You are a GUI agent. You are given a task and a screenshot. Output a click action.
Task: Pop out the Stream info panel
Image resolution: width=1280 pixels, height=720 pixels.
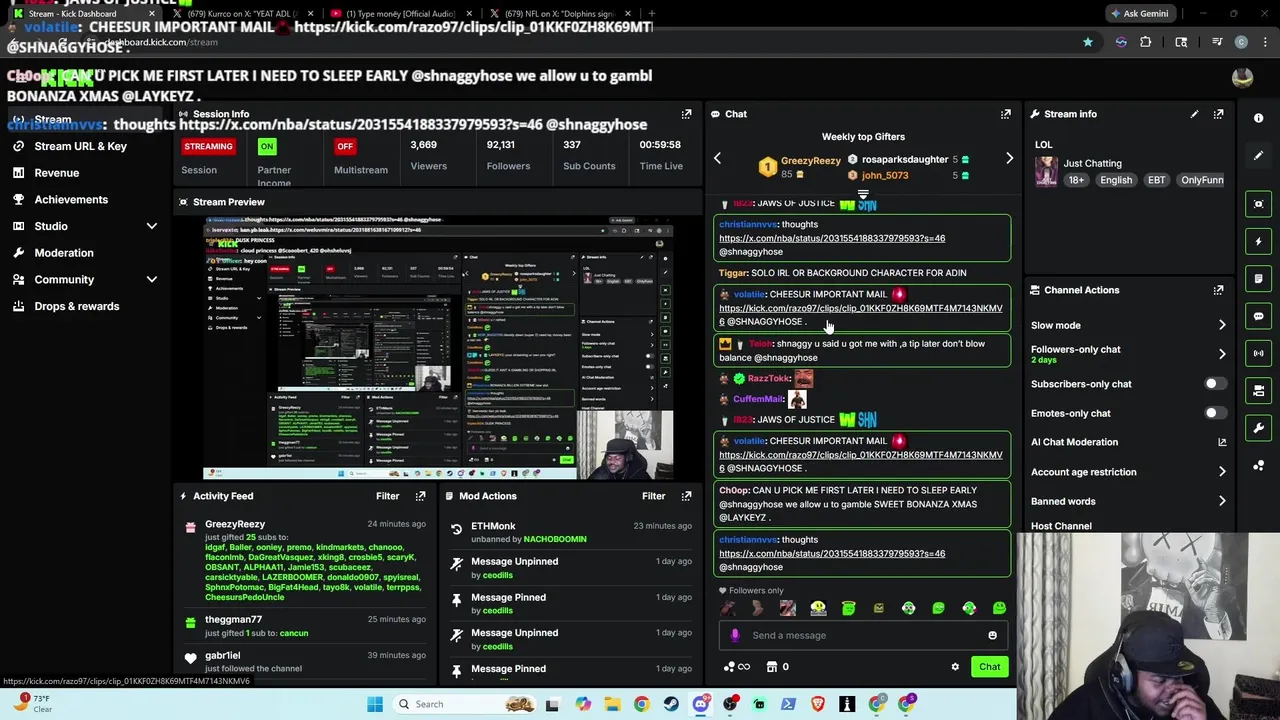pos(1218,114)
